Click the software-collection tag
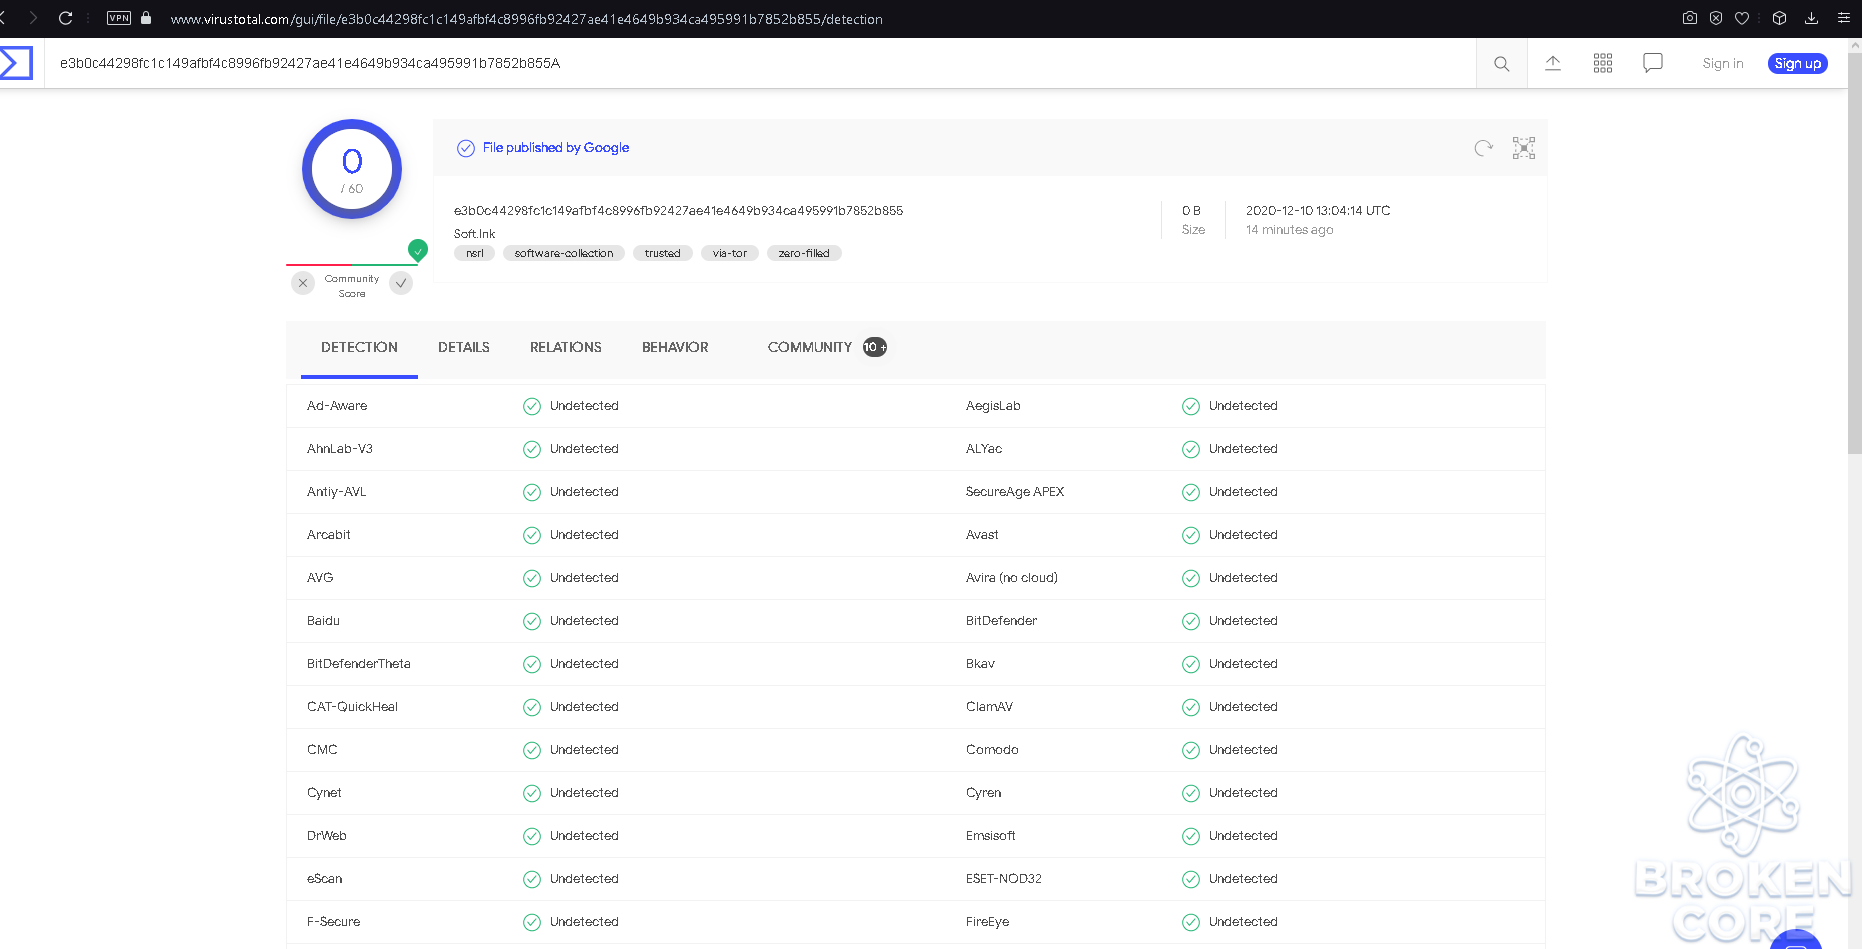This screenshot has height=949, width=1862. 564,253
